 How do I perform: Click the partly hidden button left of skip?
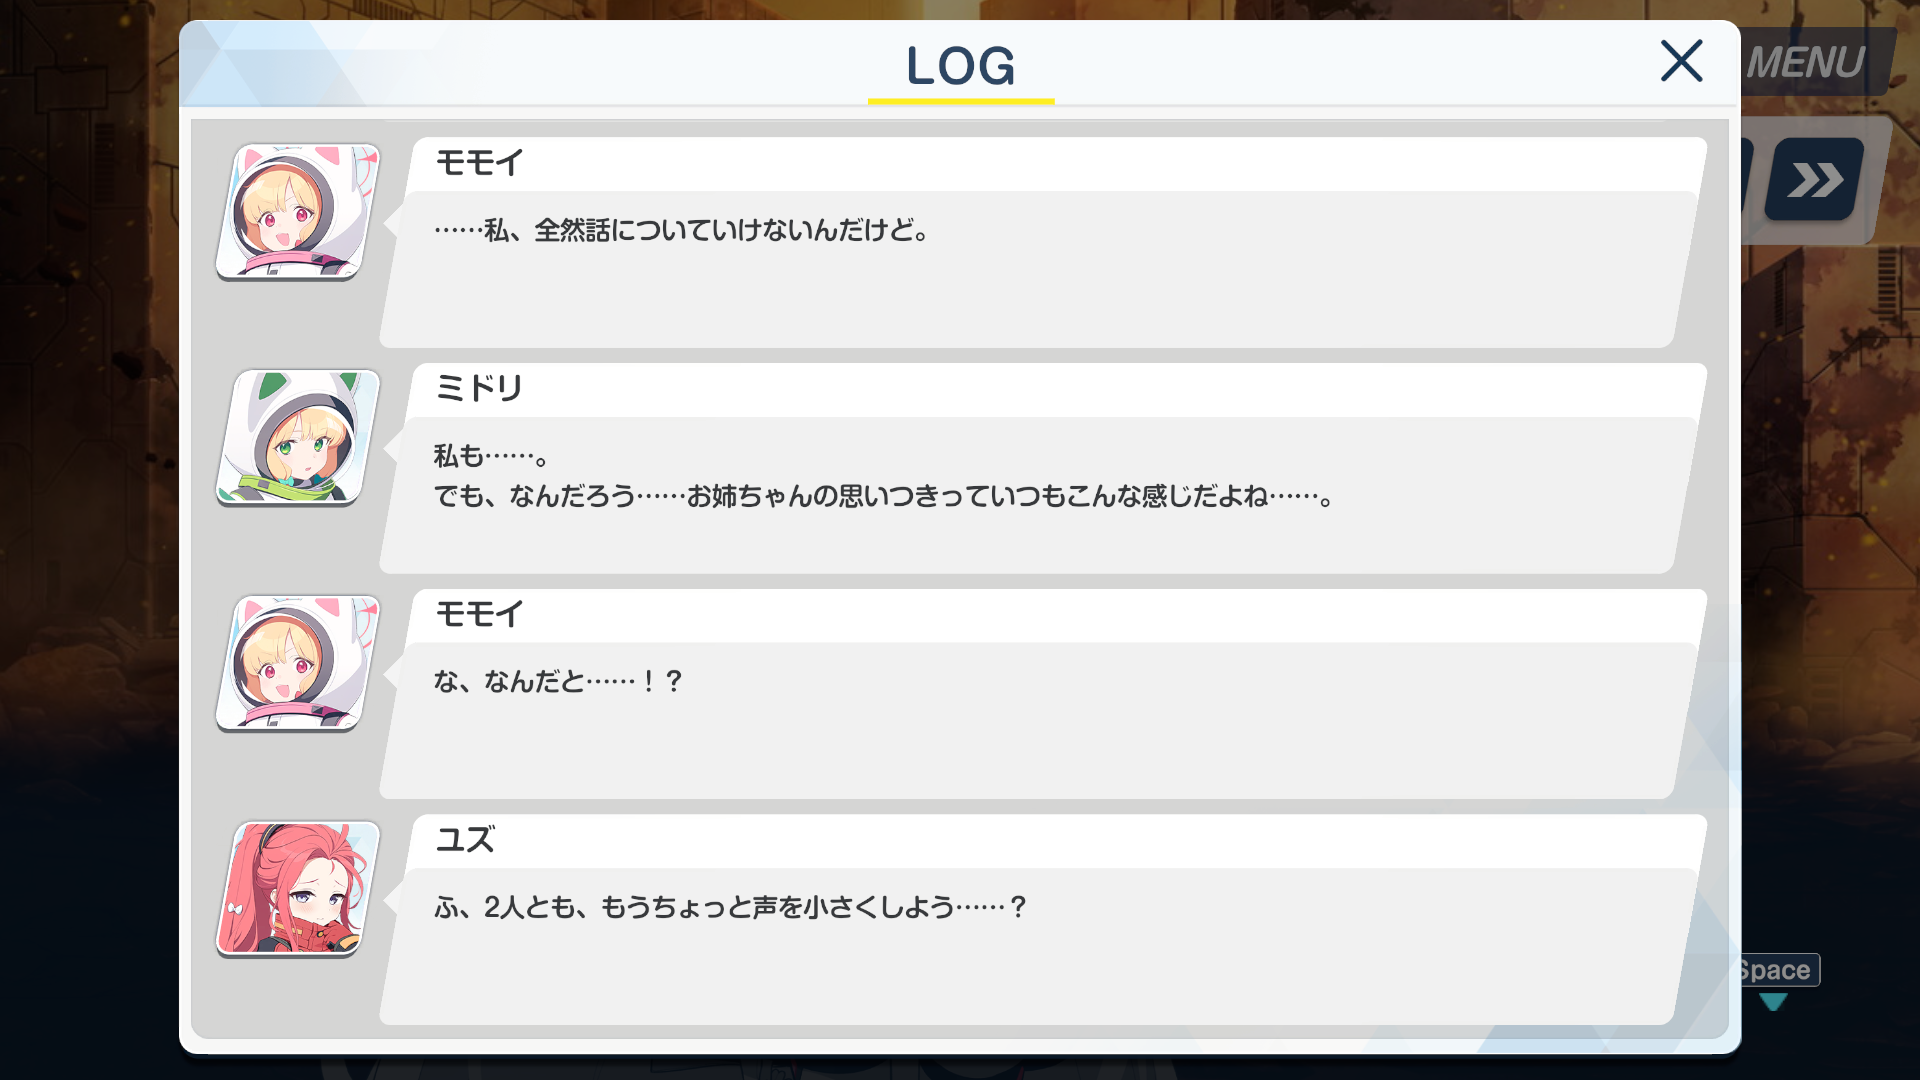pos(1747,180)
